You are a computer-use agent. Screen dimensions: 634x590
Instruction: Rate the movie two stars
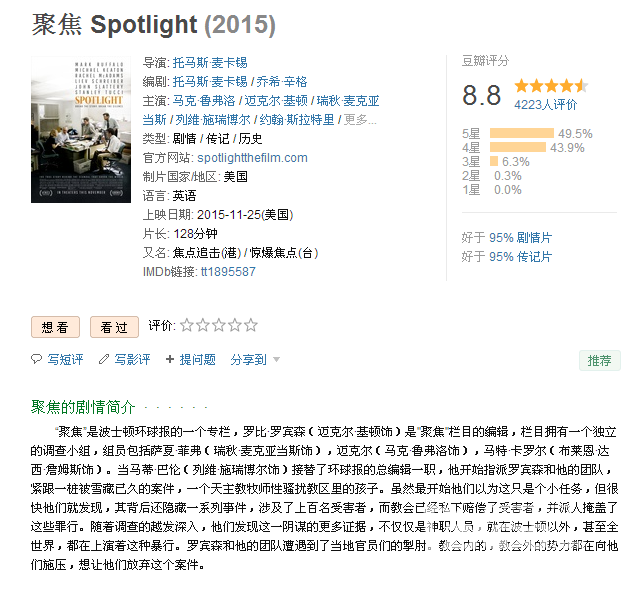point(203,325)
